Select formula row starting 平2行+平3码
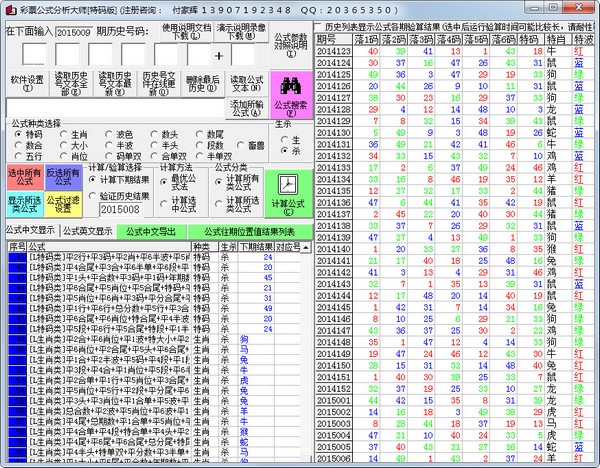 click(154, 257)
